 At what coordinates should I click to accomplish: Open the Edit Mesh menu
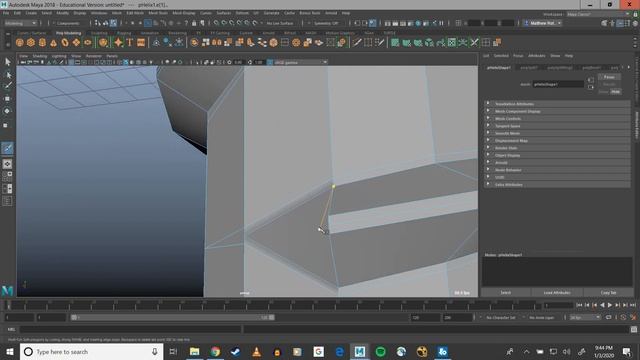click(x=135, y=13)
